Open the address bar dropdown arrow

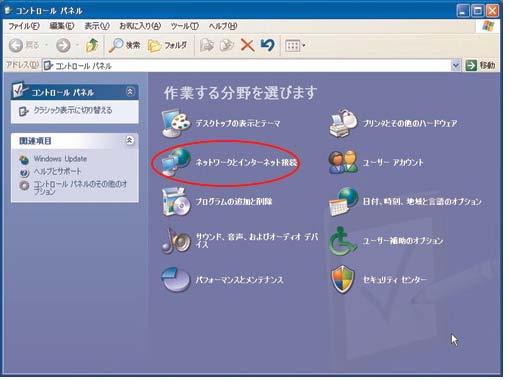point(456,65)
